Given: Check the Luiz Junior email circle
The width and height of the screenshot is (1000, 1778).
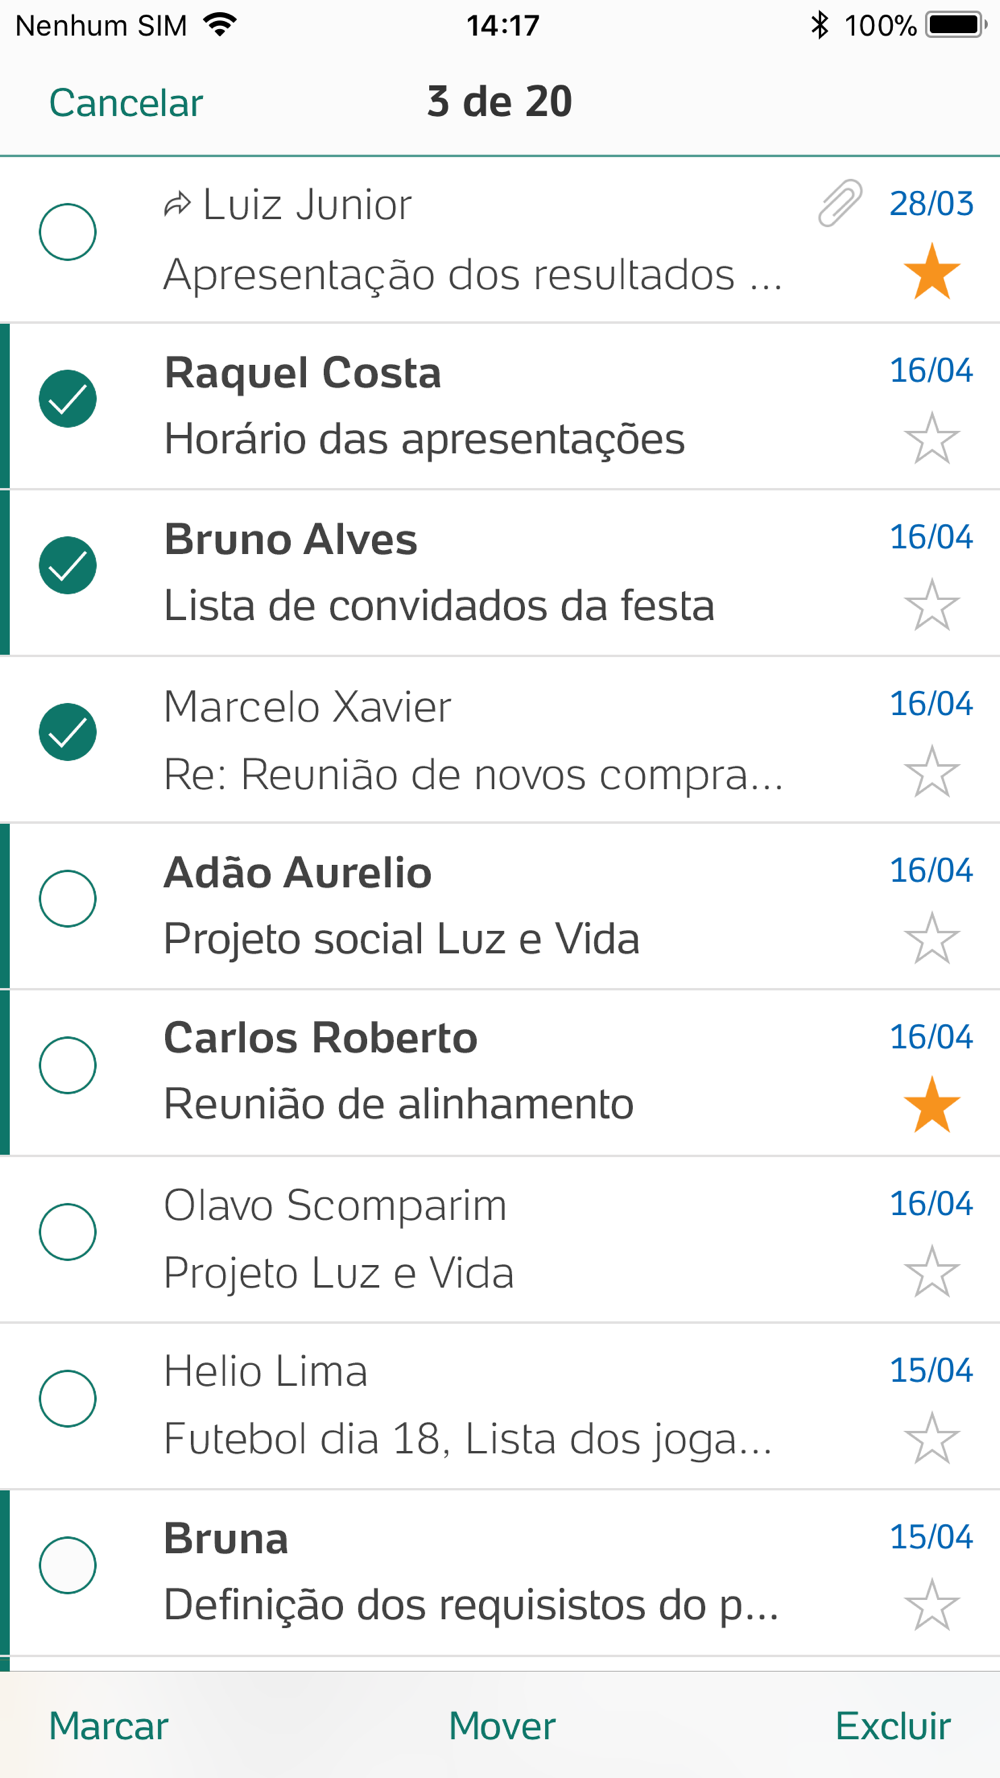Looking at the screenshot, I should tap(68, 232).
